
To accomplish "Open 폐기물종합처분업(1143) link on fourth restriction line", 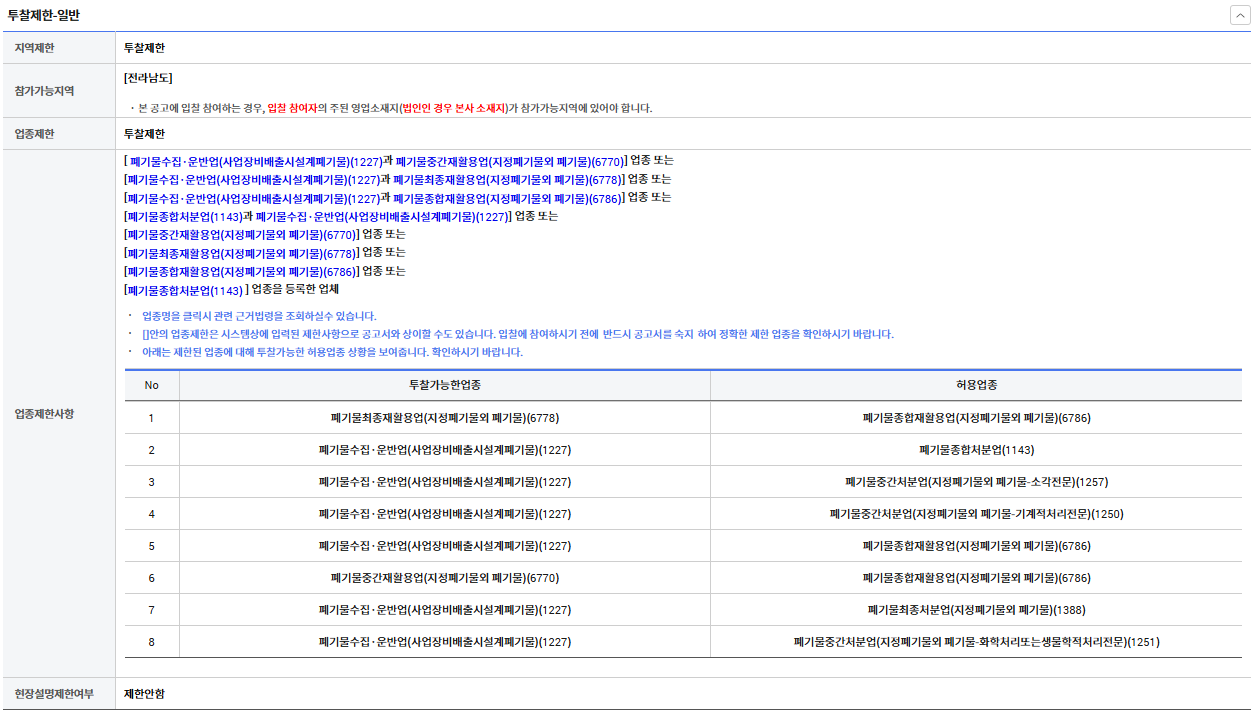I will pos(183,217).
